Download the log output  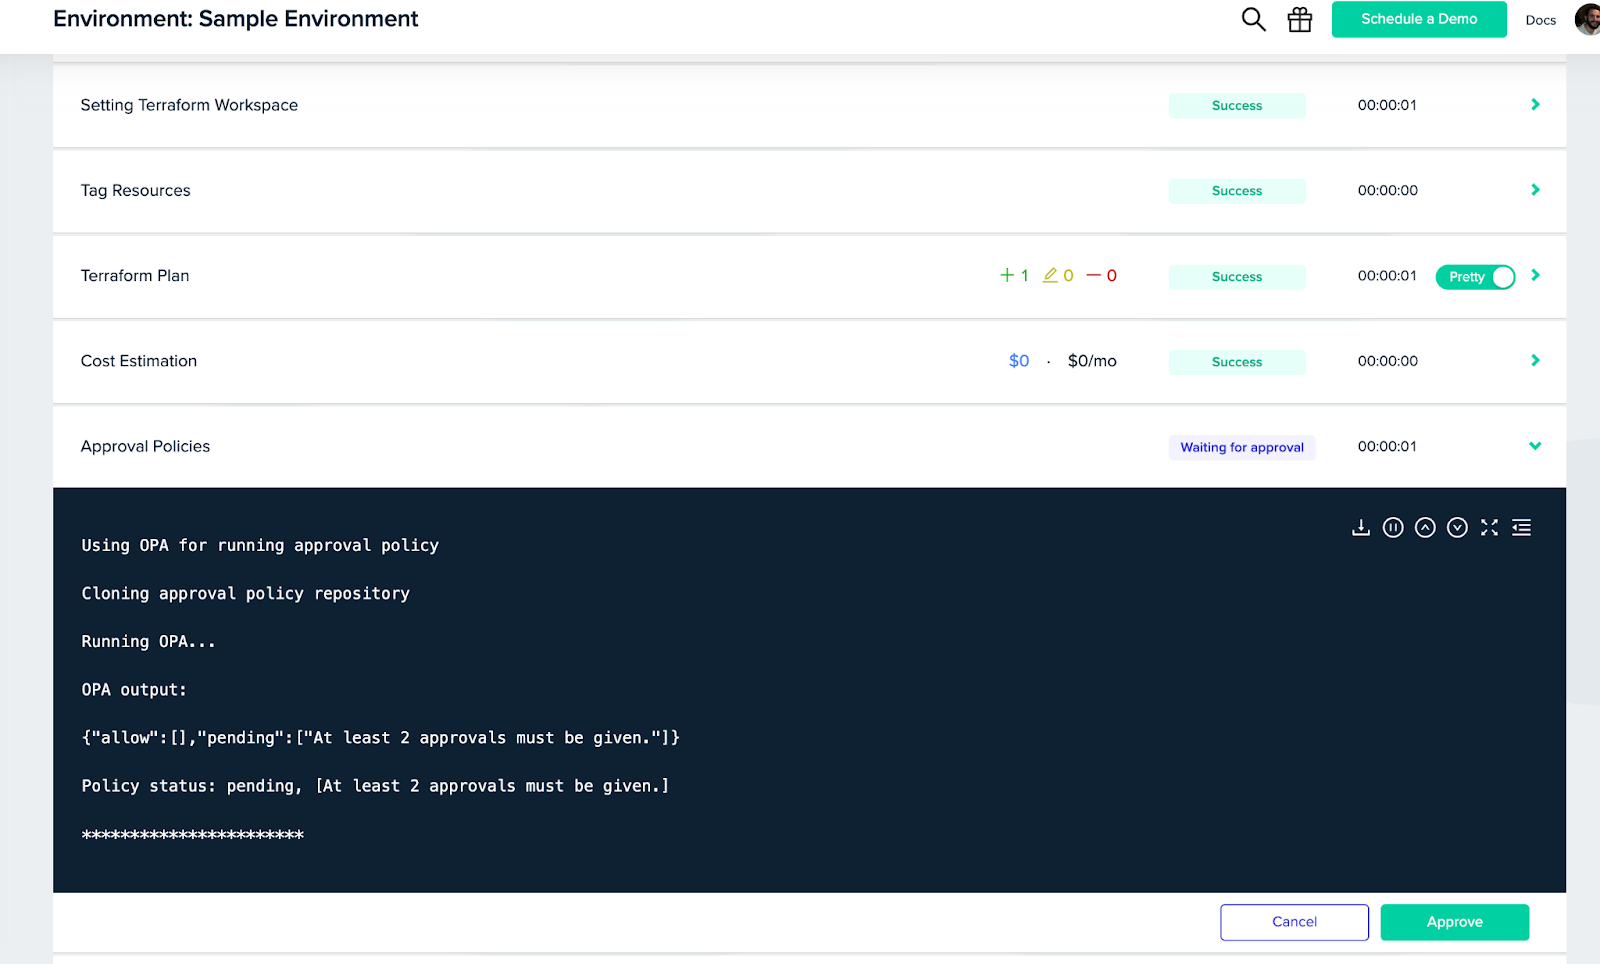coord(1360,527)
